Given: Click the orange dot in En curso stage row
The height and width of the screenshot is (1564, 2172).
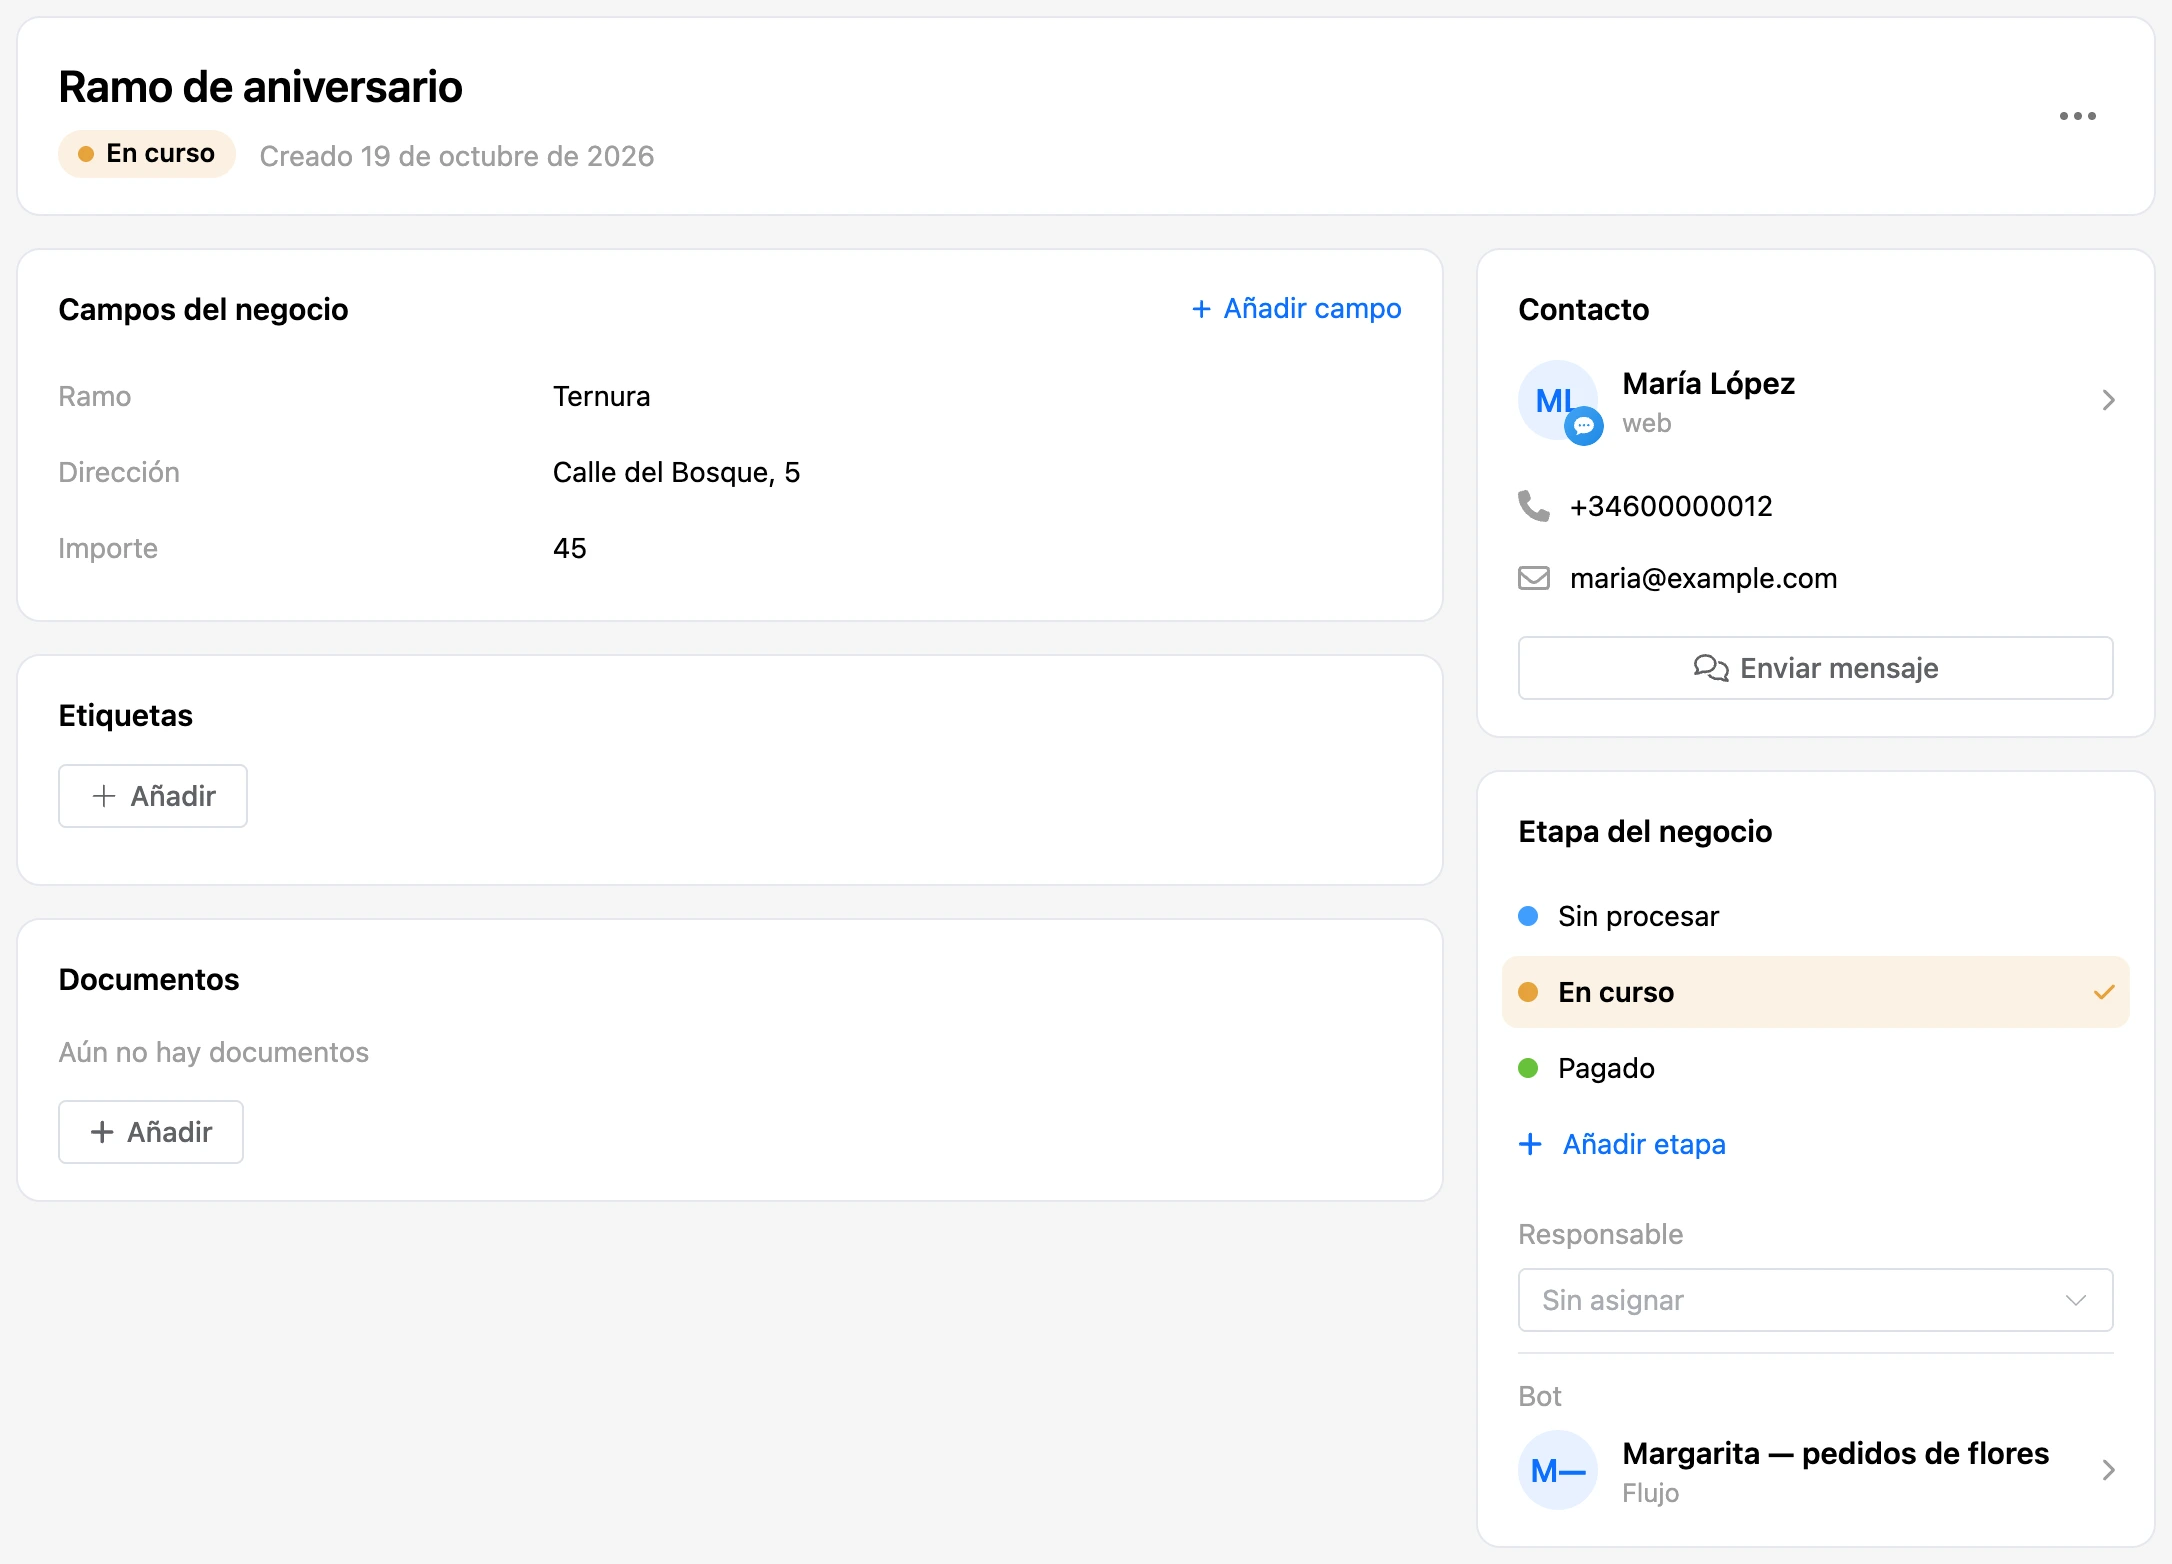Looking at the screenshot, I should pos(1528,992).
